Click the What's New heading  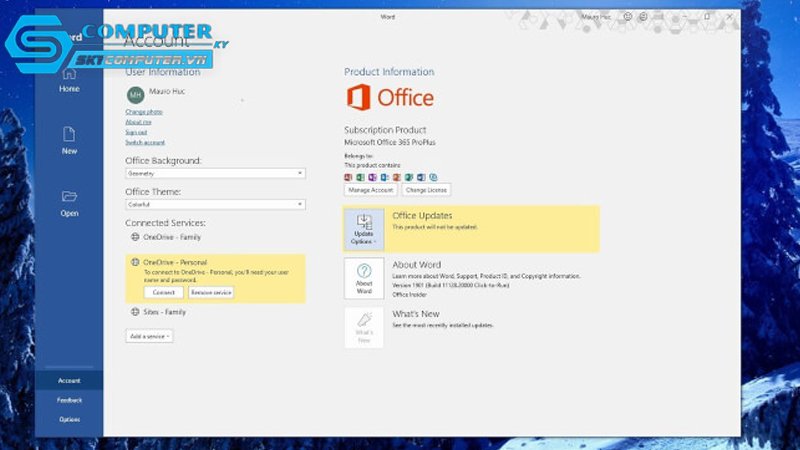[x=416, y=314]
